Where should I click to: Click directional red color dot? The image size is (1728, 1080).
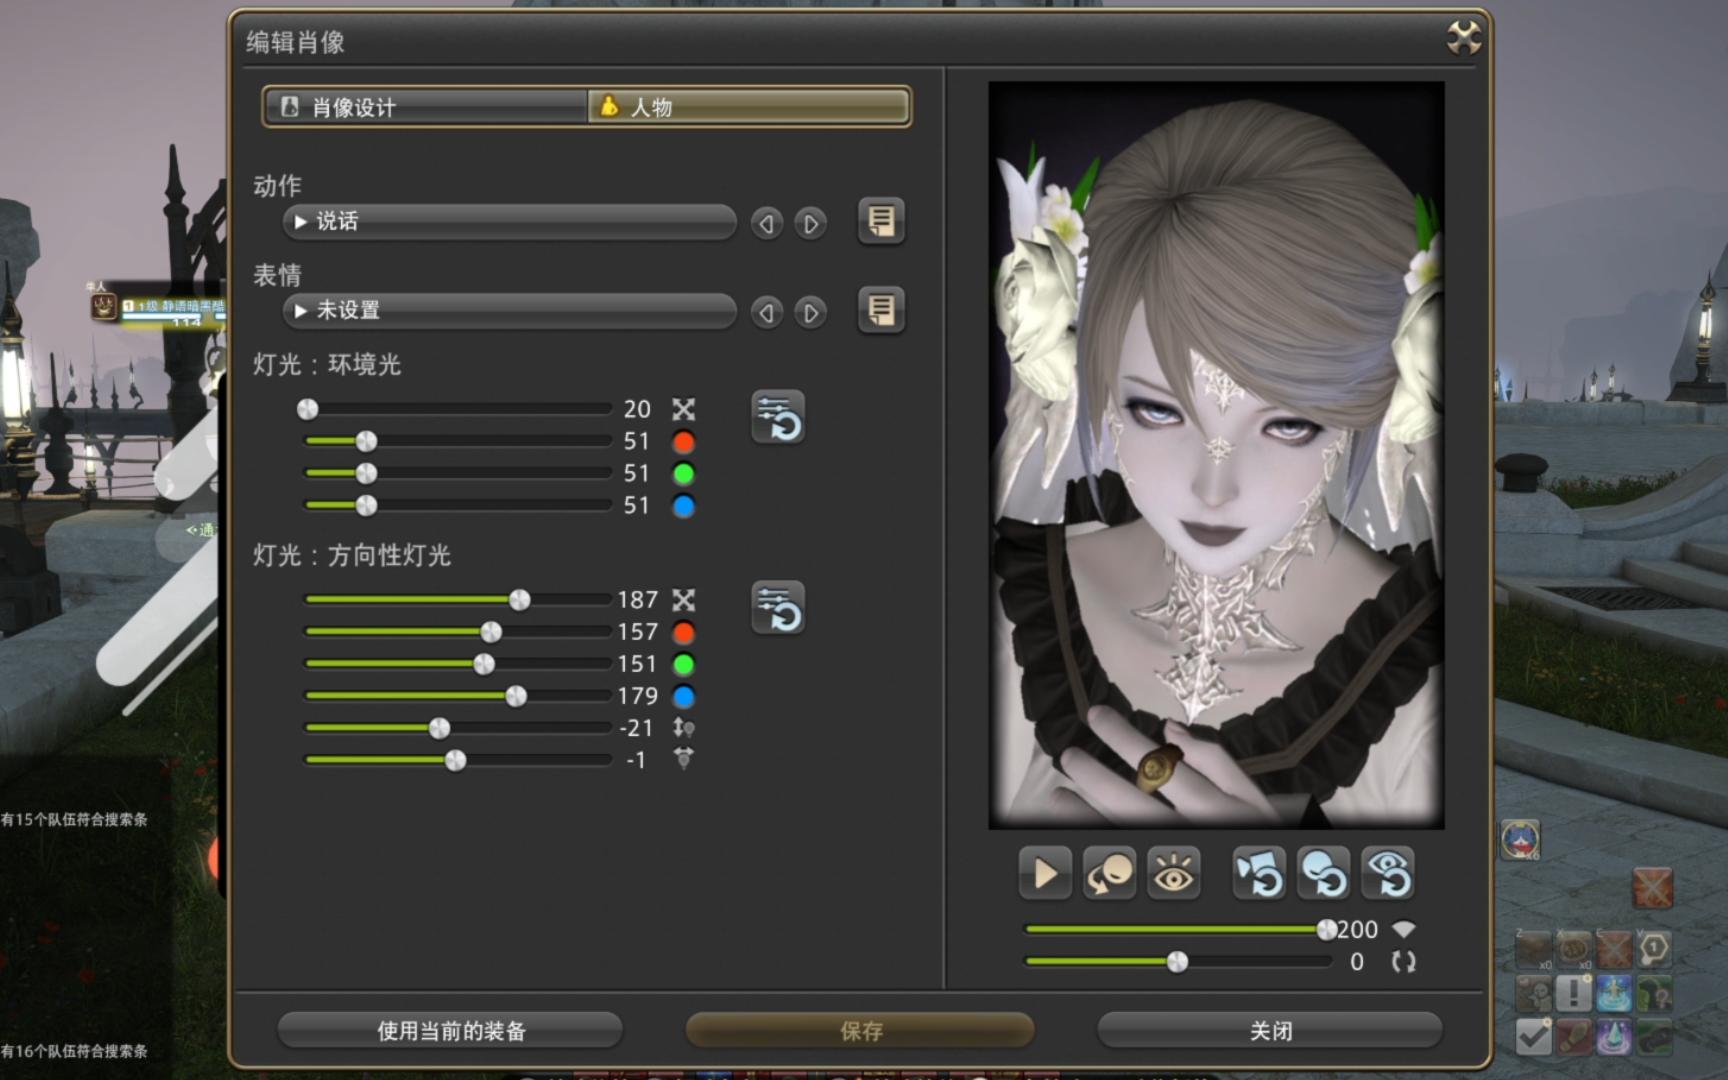coord(683,633)
